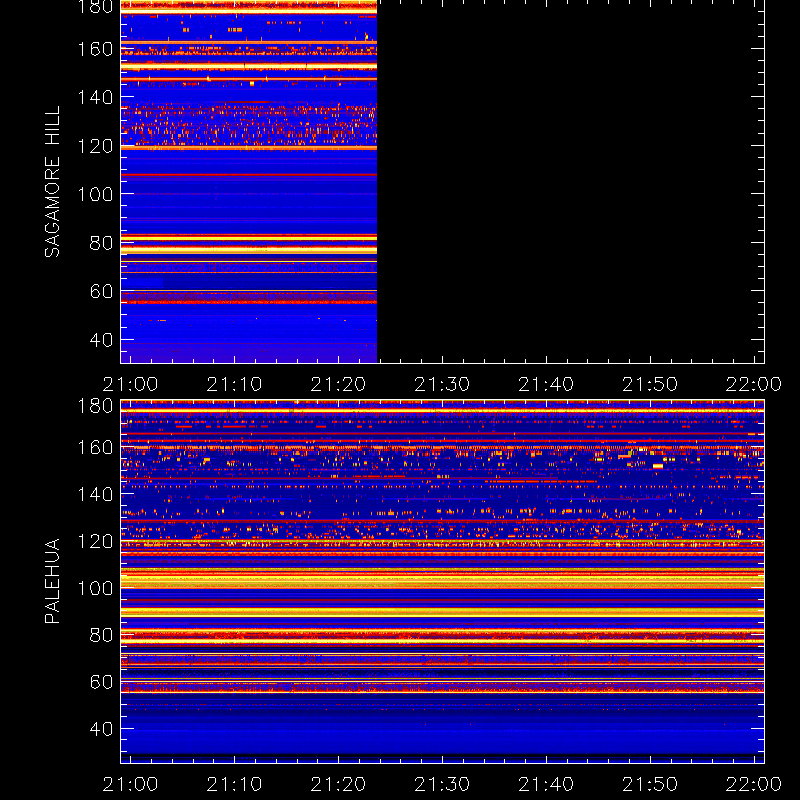Select the 80 tick label on Palehua plot
Image resolution: width=800 pixels, height=800 pixels.
point(101,635)
